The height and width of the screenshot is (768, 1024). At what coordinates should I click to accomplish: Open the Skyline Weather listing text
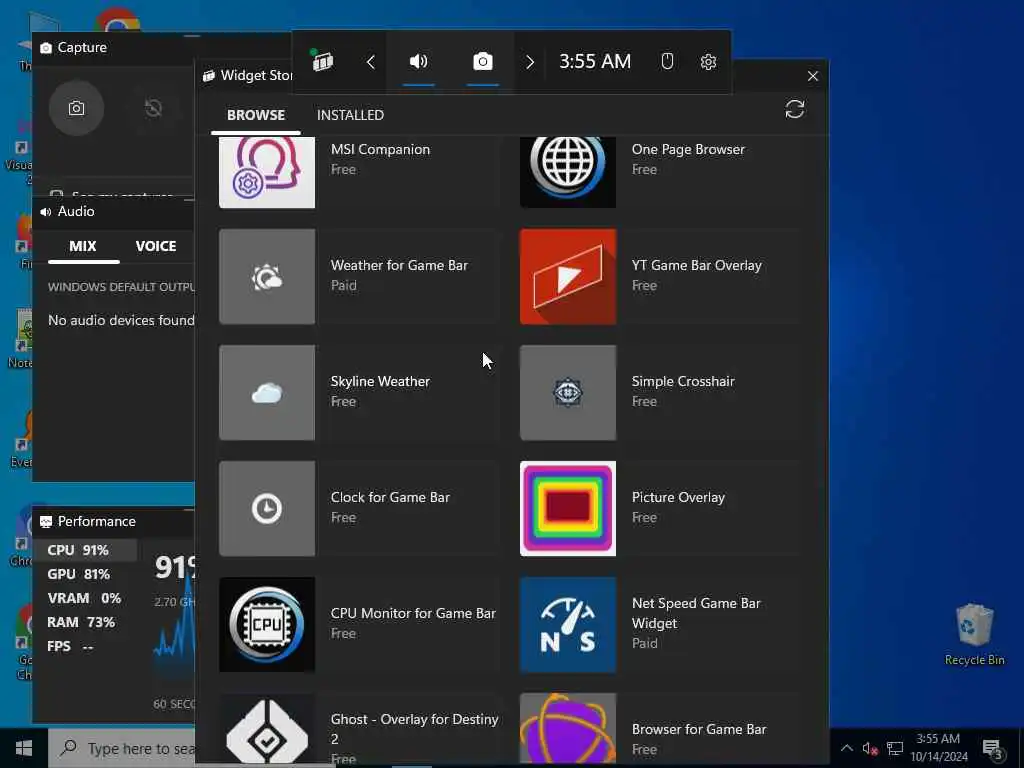(380, 381)
